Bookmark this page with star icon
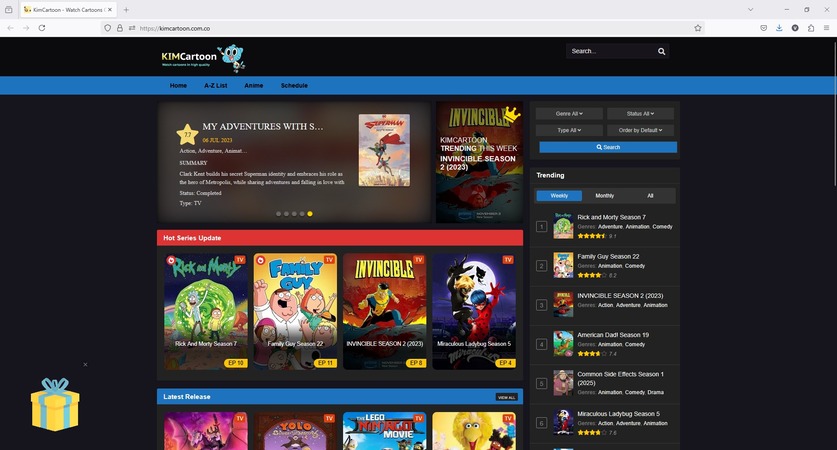This screenshot has width=837, height=450. tap(698, 28)
